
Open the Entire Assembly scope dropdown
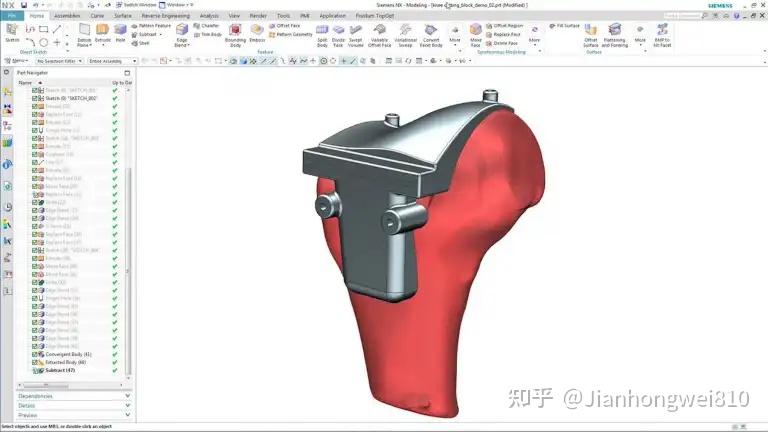click(x=112, y=61)
